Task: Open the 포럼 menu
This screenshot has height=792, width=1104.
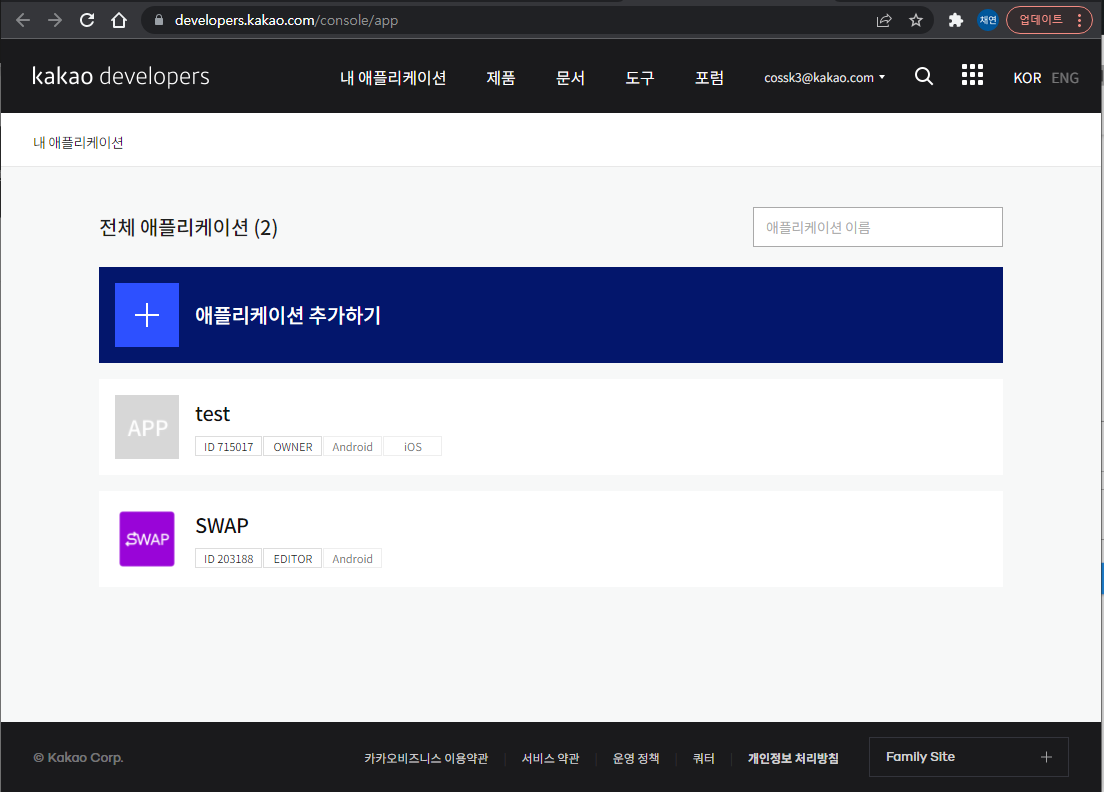Action: click(709, 77)
